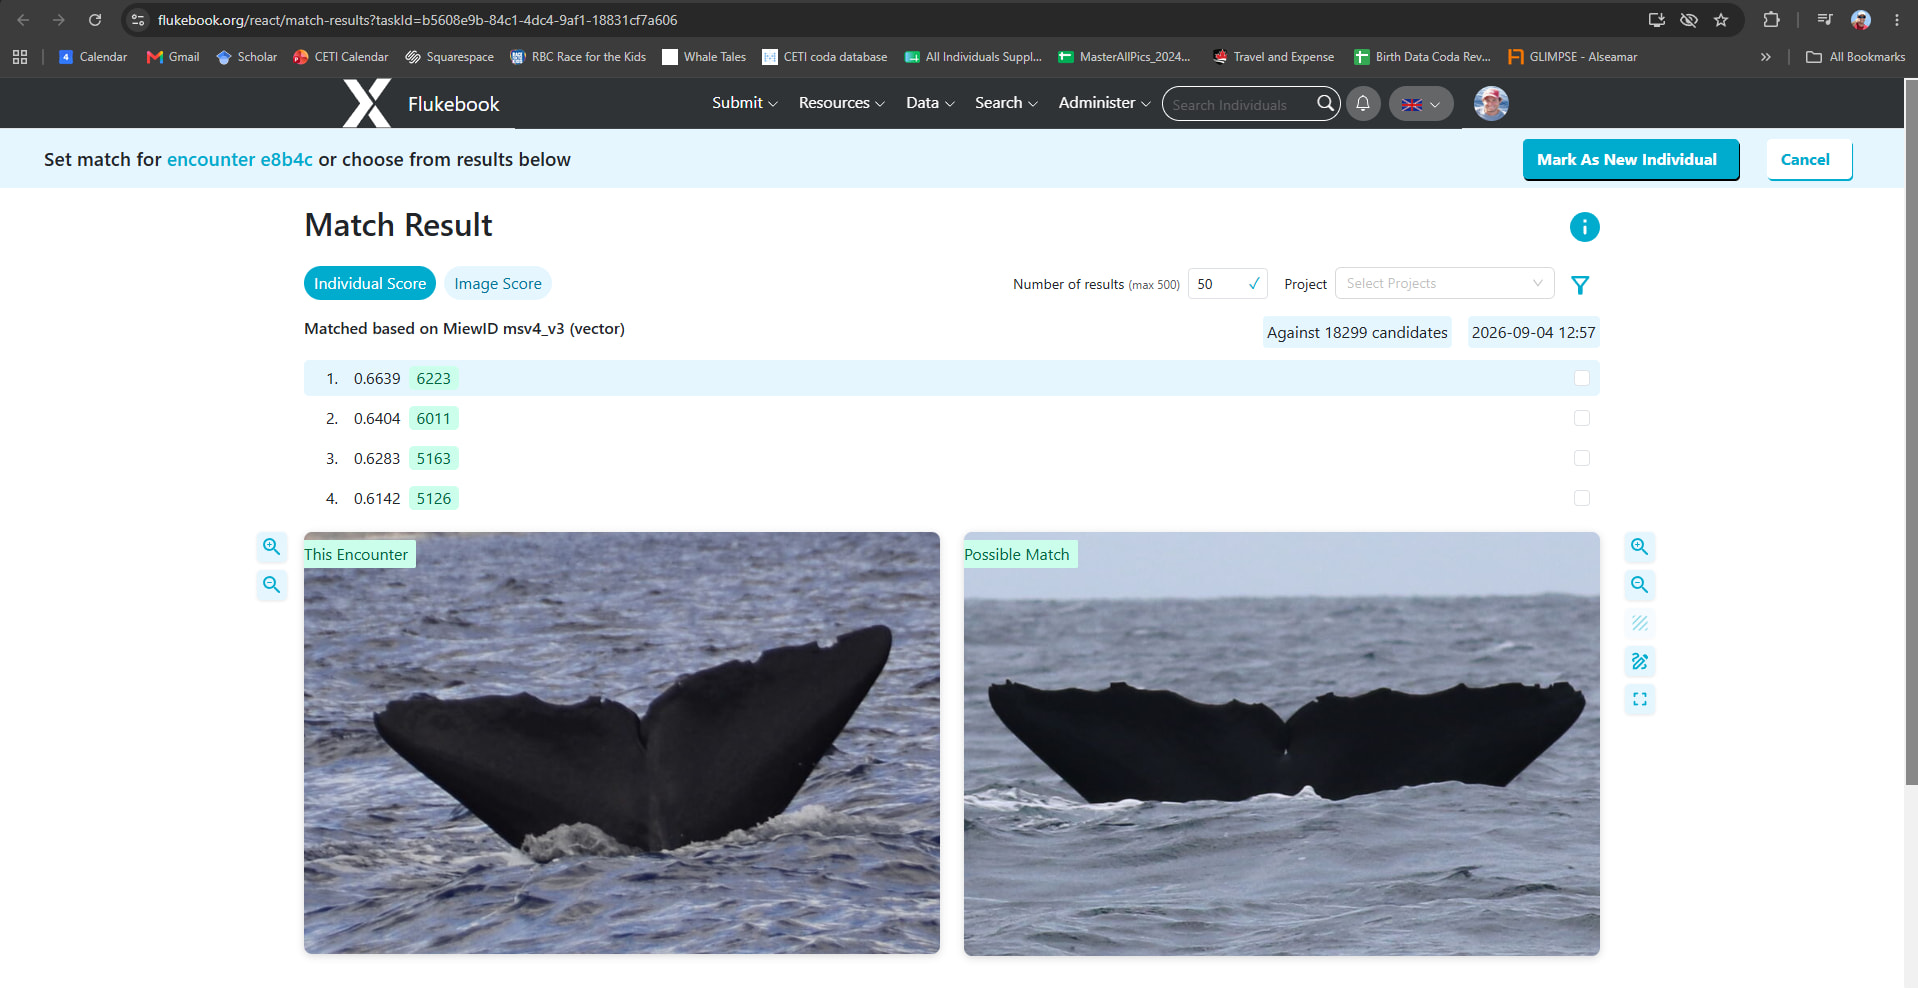
Task: Zoom in on This Encounter image
Action: pos(272,547)
